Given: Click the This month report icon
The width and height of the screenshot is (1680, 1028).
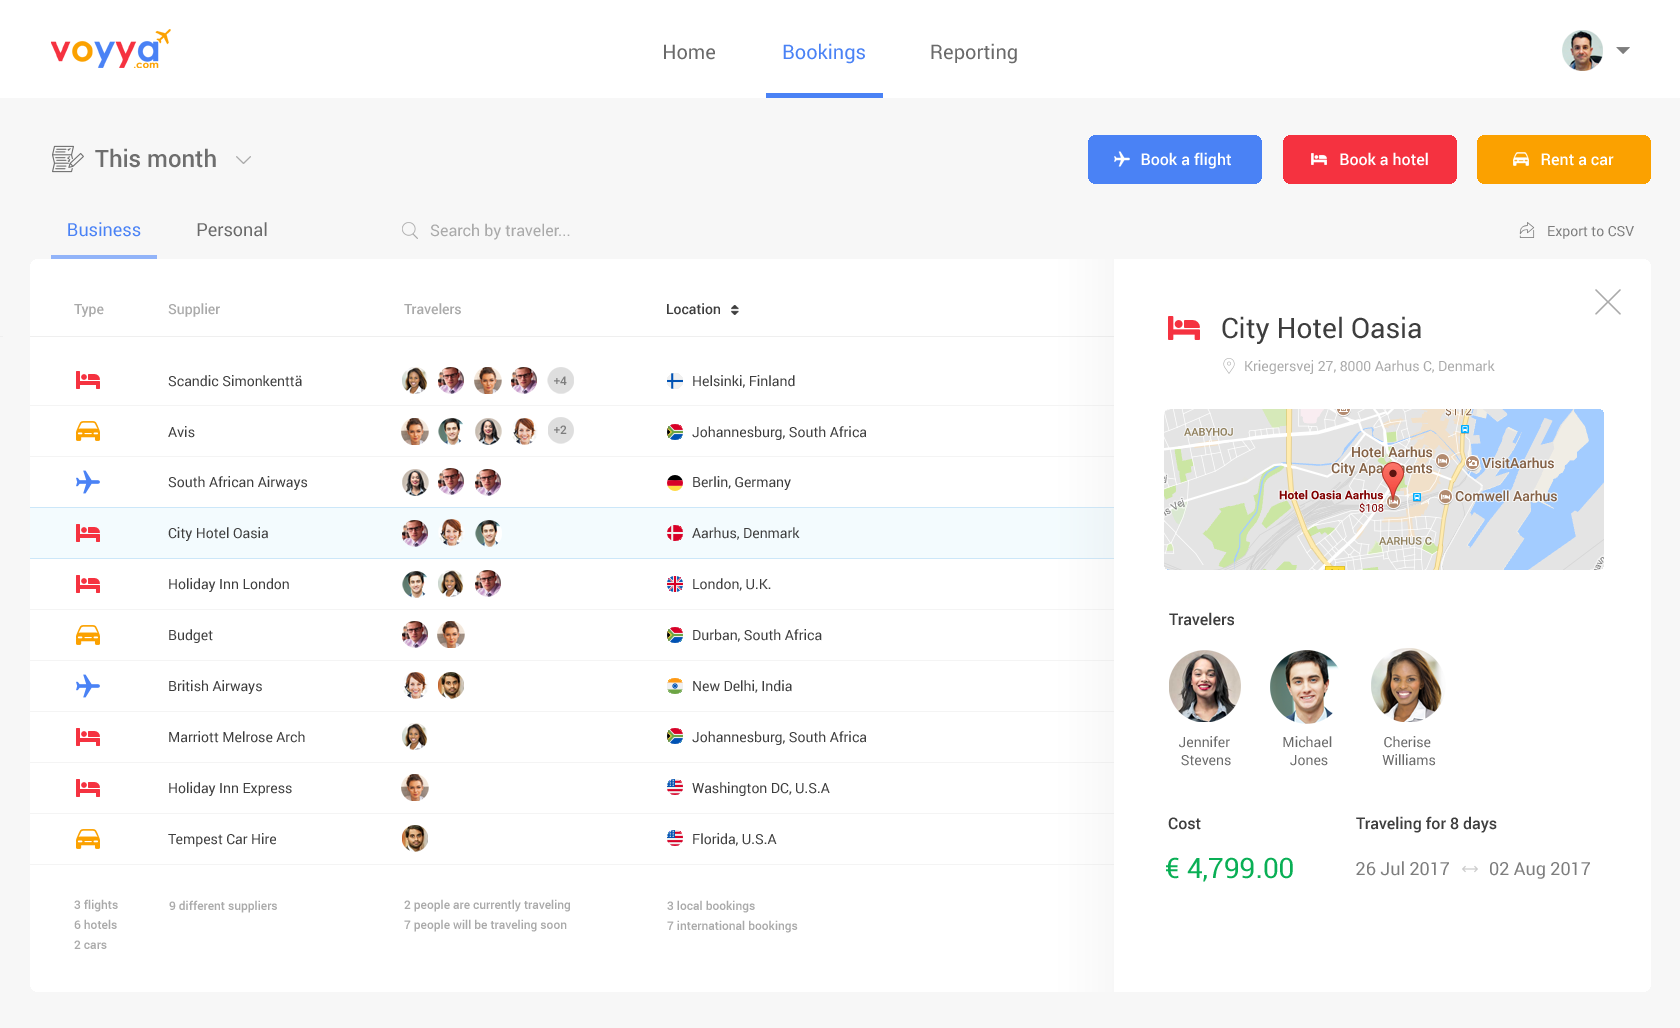Looking at the screenshot, I should (67, 159).
